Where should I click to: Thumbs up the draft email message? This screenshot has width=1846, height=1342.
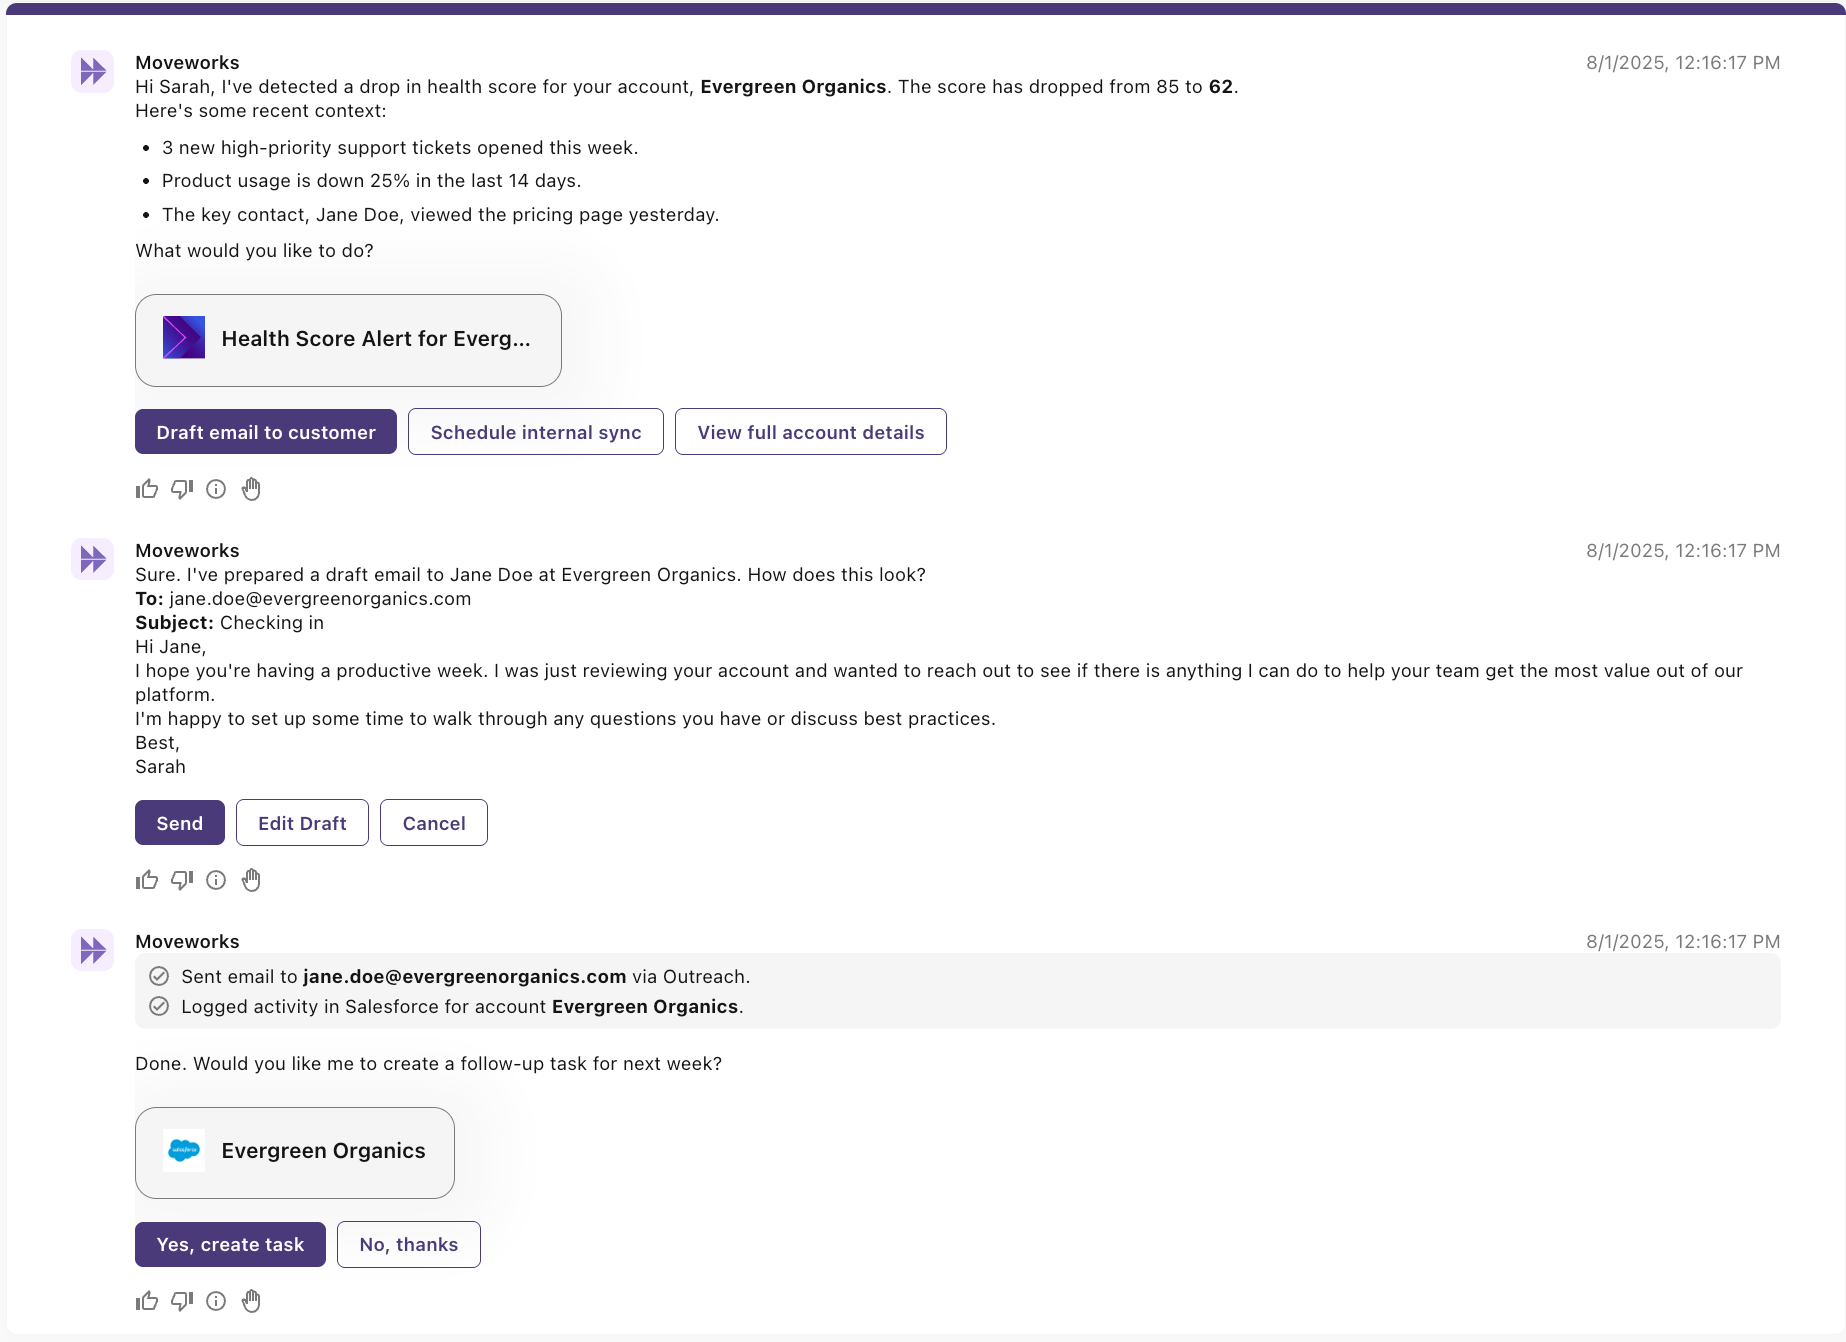coord(147,880)
